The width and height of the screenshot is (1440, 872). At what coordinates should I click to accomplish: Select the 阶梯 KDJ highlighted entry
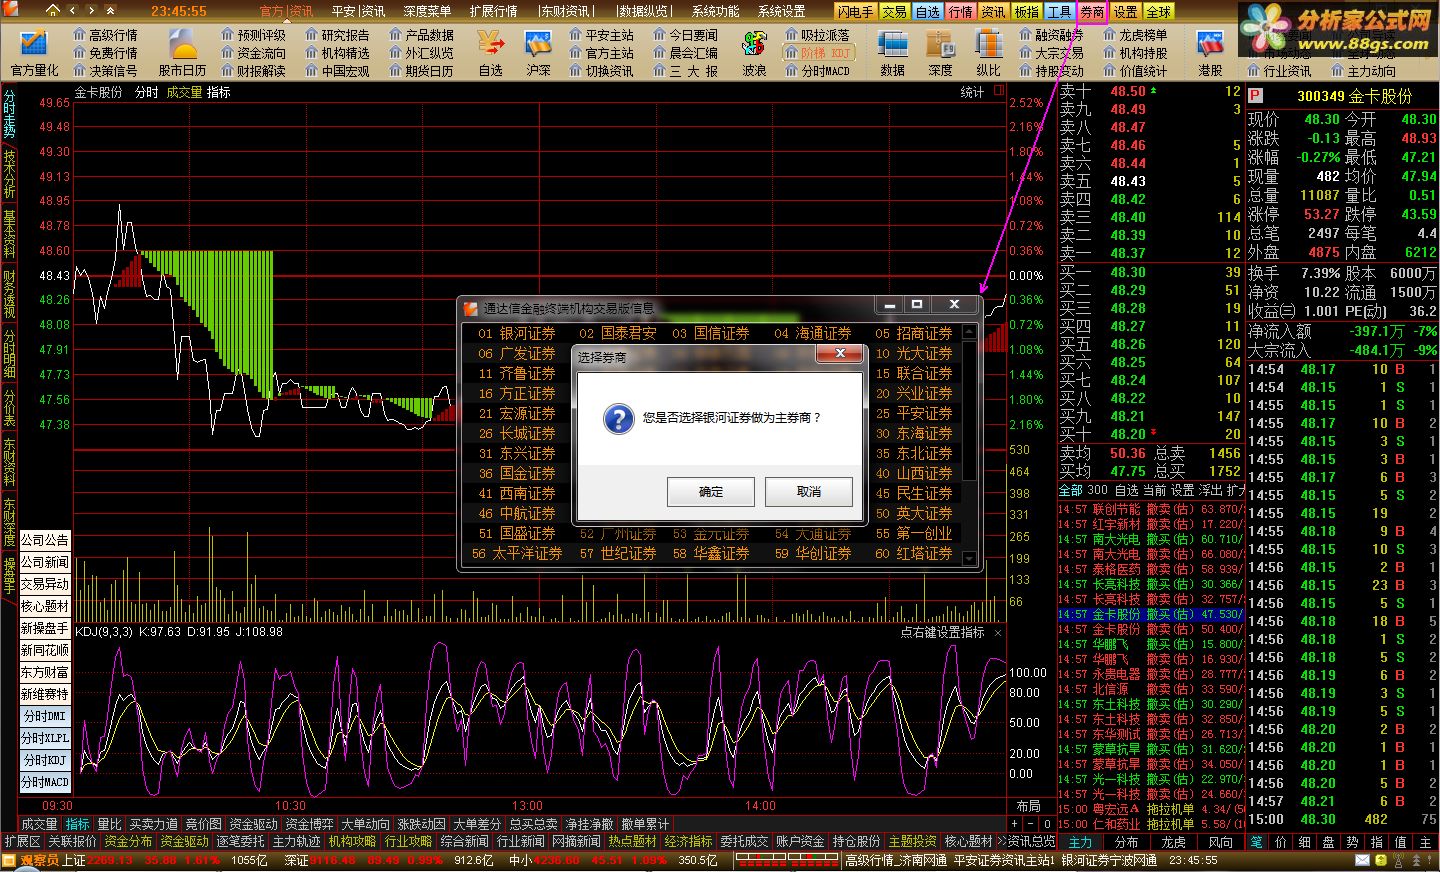[817, 53]
